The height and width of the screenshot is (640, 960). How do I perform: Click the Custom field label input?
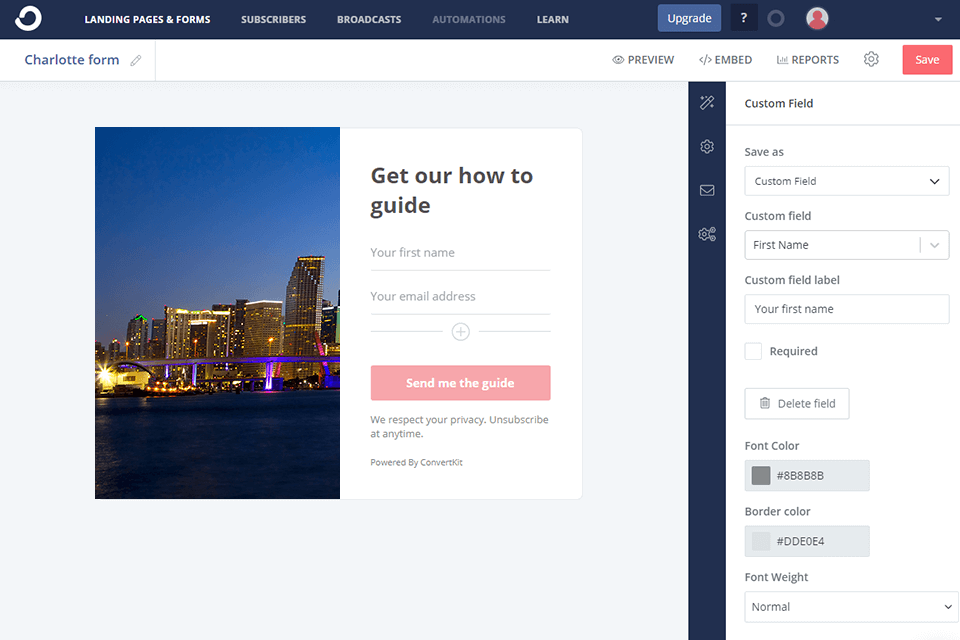pyautogui.click(x=846, y=309)
